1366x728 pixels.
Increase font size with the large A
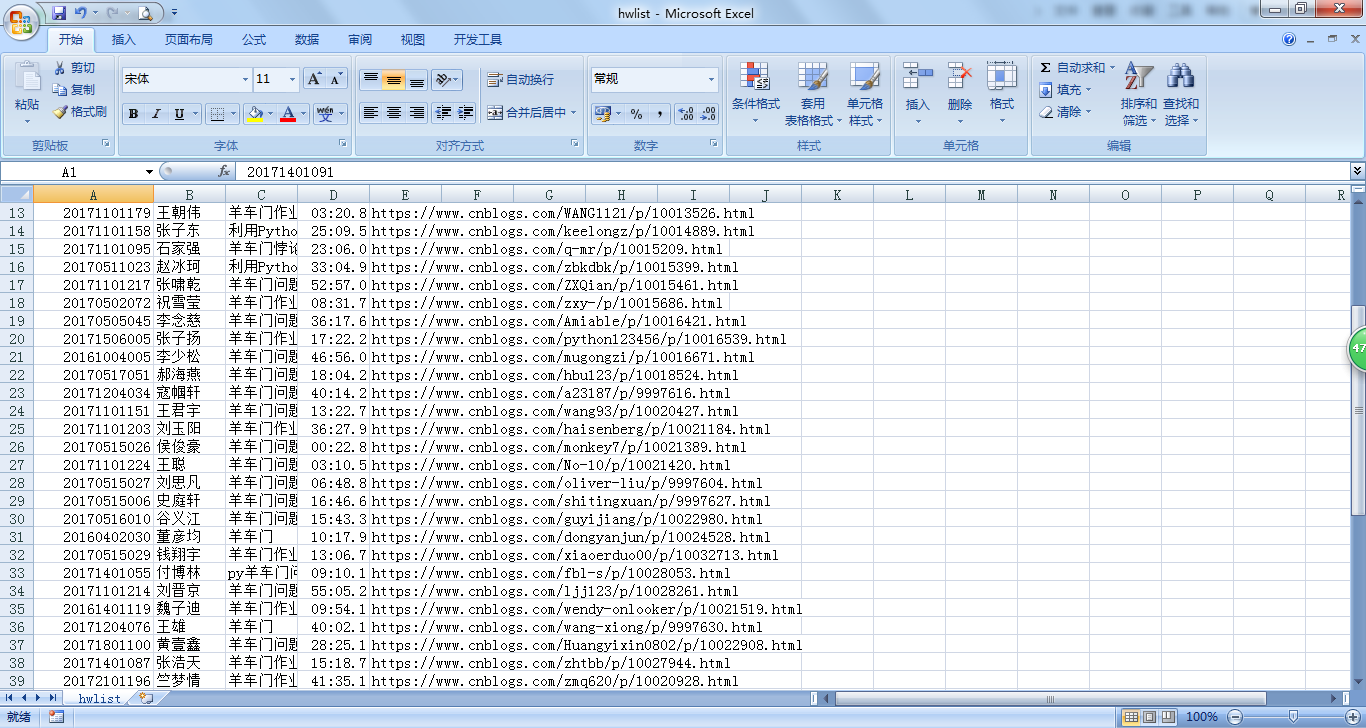coord(314,79)
